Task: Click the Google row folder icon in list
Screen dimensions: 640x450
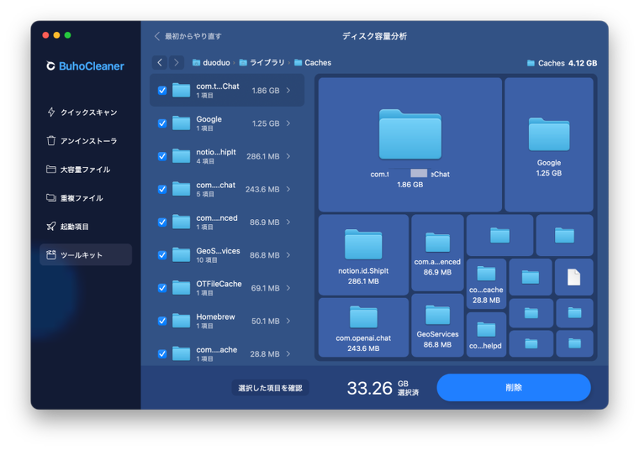Action: pos(181,123)
